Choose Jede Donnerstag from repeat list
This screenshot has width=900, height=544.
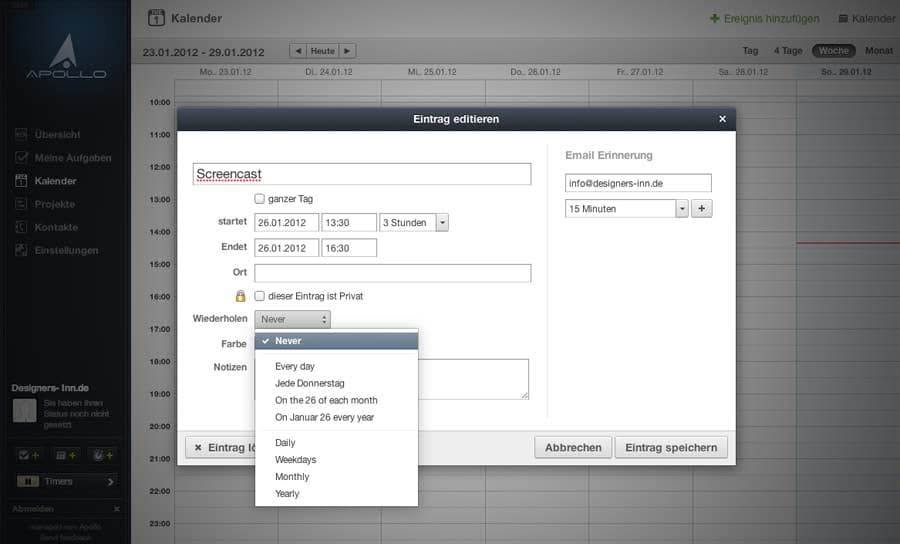tap(310, 383)
